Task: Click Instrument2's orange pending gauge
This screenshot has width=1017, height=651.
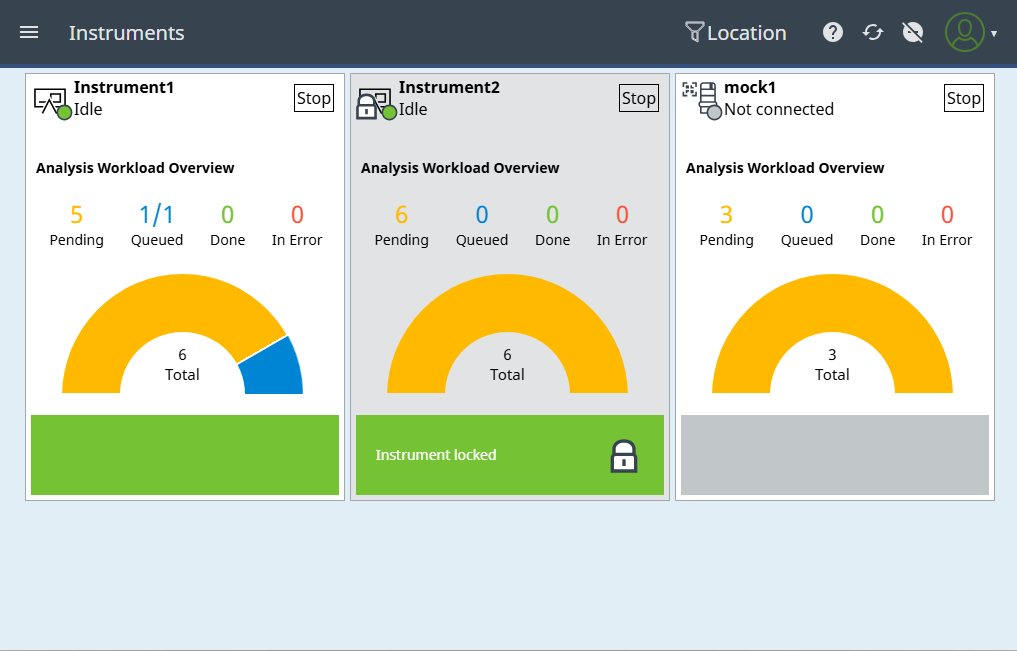Action: pyautogui.click(x=507, y=303)
